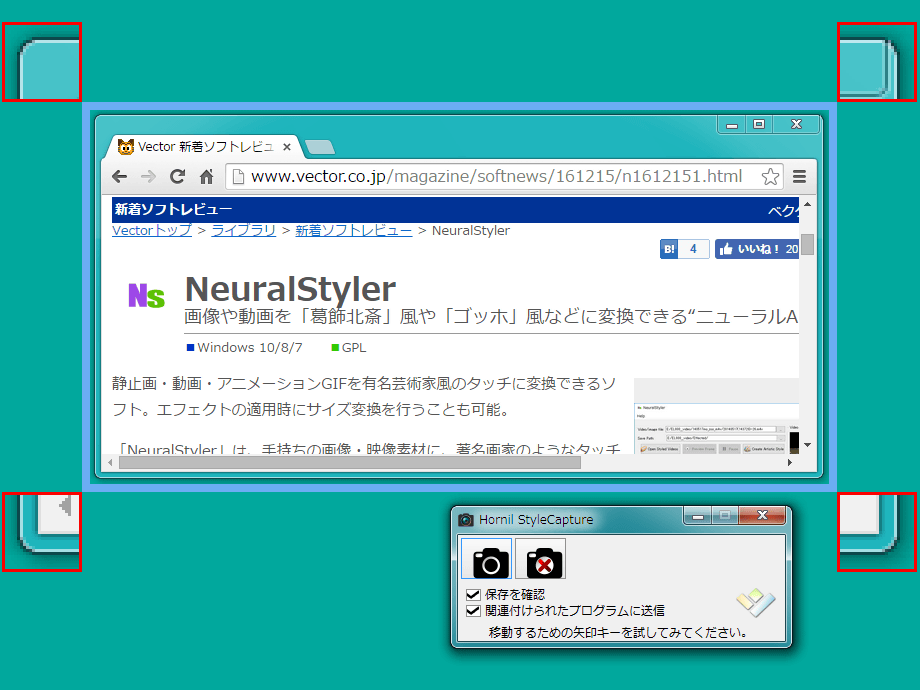Open a new browser tab
Image resolution: width=920 pixels, height=690 pixels.
(320, 147)
